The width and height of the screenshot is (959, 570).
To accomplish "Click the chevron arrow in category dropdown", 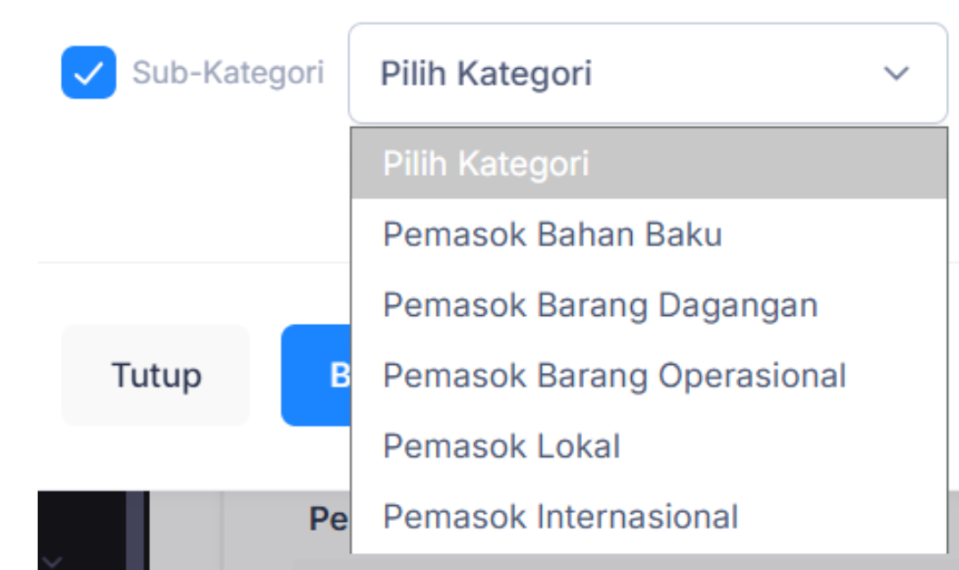I will tap(897, 74).
